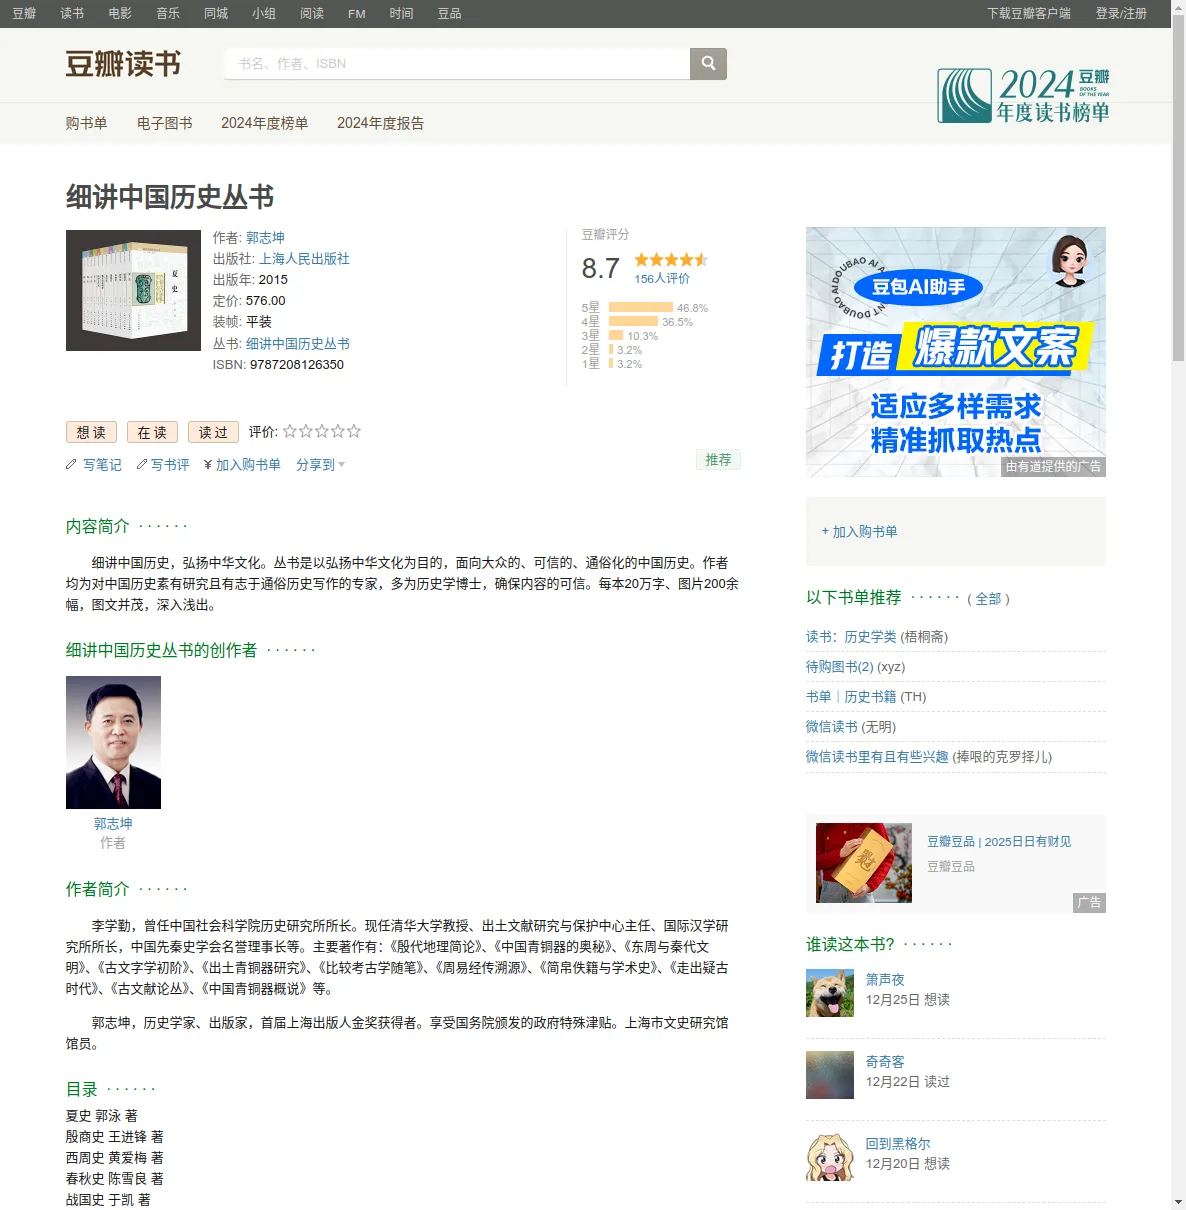This screenshot has height=1210, width=1186.
Task: Open 同城 in top navigation
Action: coord(216,13)
